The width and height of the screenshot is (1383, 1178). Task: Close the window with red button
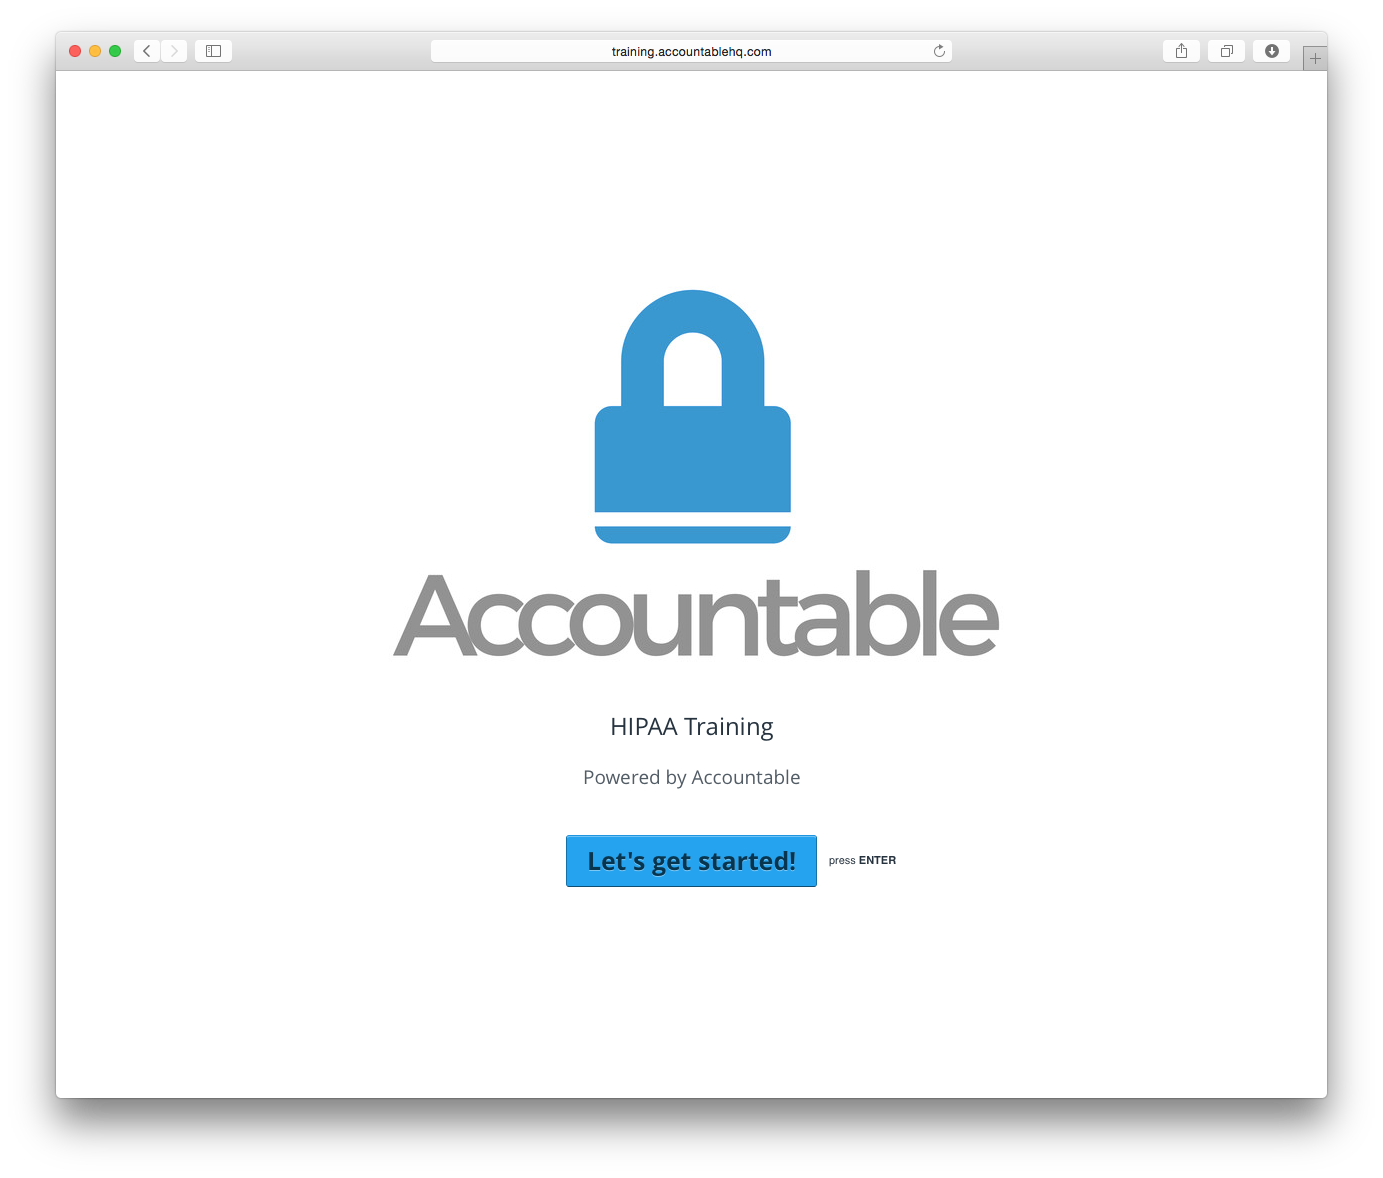tap(75, 51)
